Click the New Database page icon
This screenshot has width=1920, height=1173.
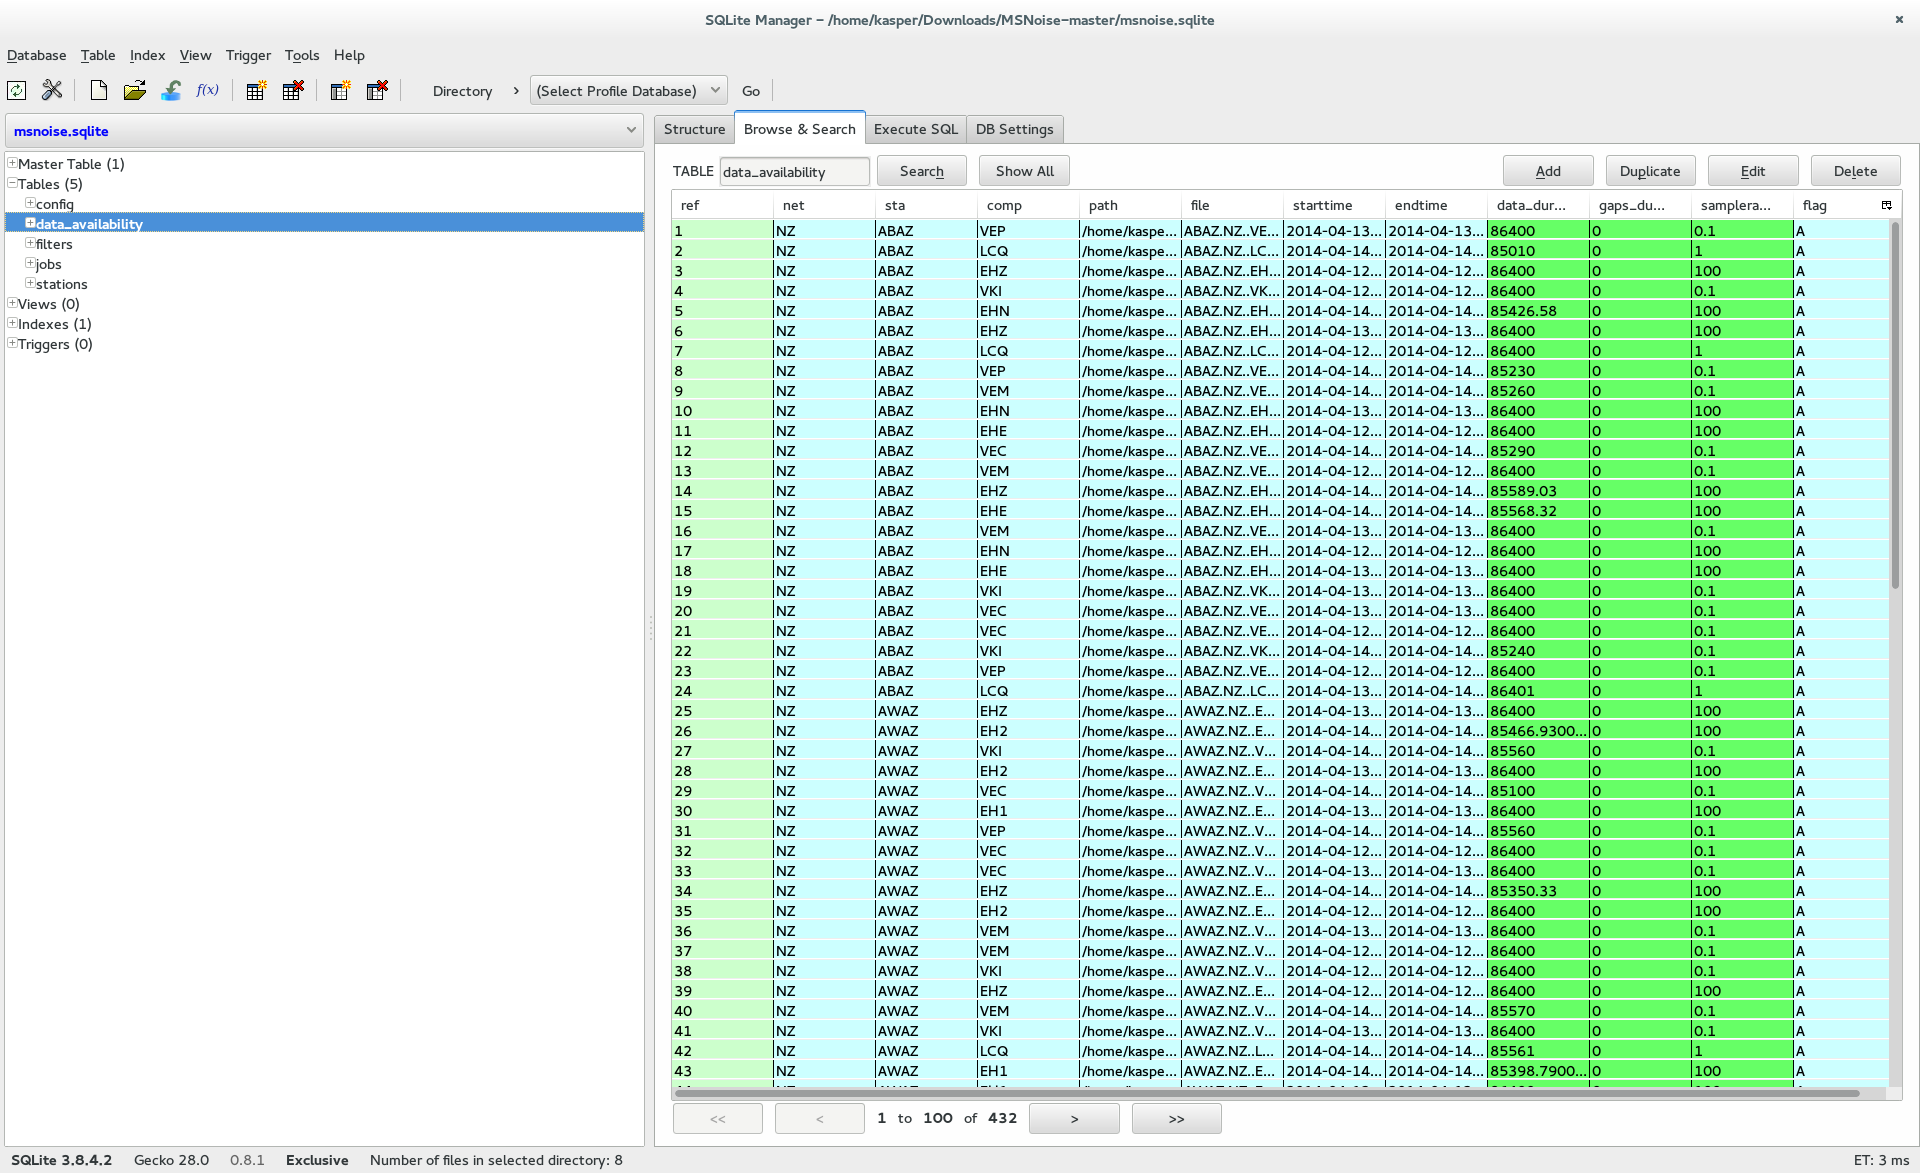tap(98, 91)
